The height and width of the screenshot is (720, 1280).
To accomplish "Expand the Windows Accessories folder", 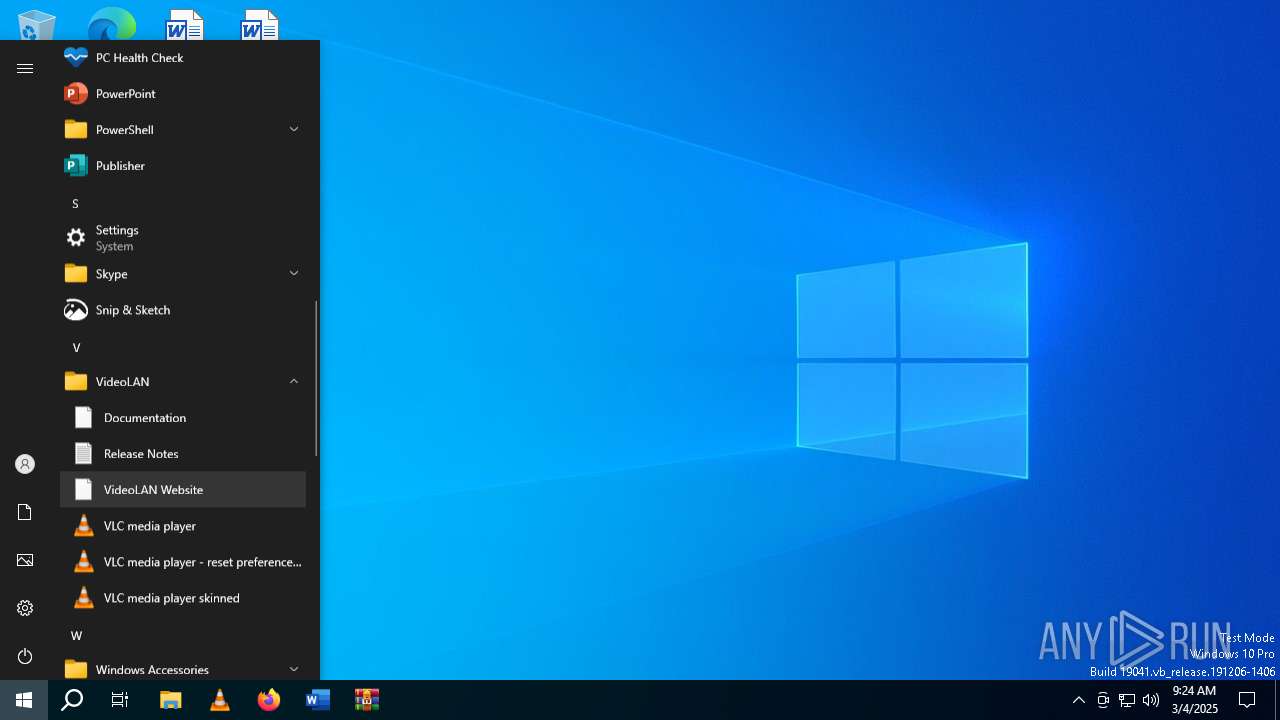I will pos(294,669).
